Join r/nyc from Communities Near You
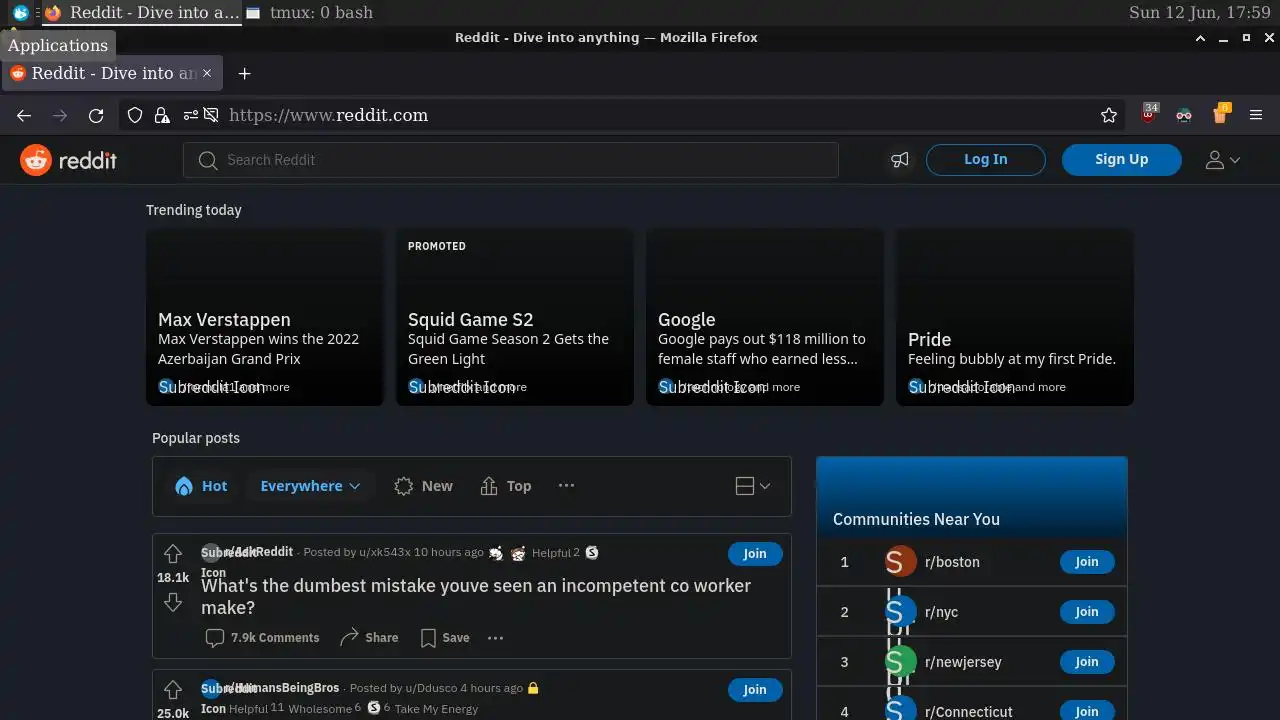The width and height of the screenshot is (1280, 720). (1087, 612)
